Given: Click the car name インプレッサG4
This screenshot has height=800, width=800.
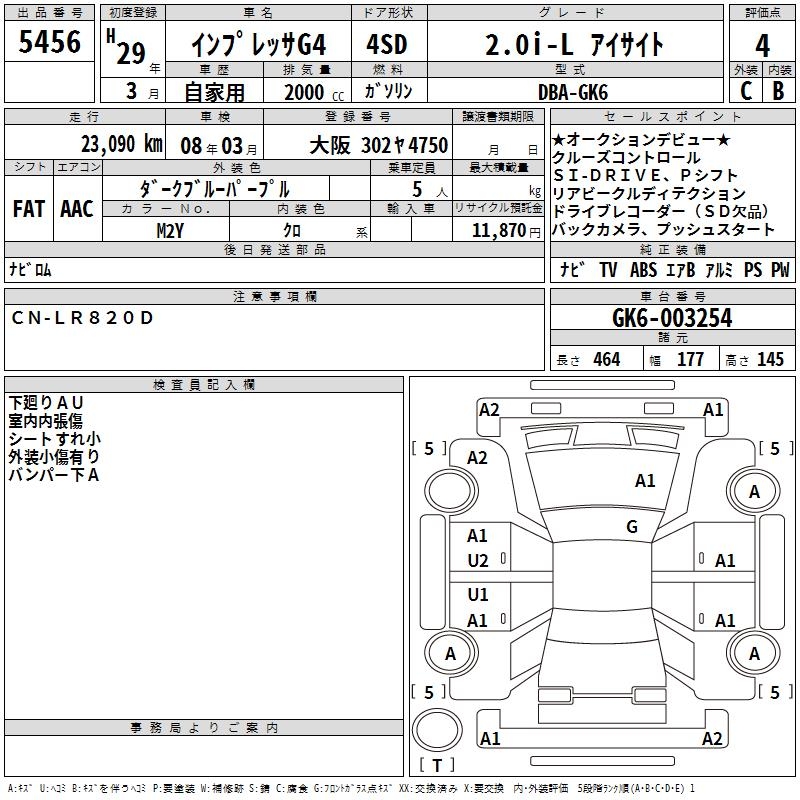Looking at the screenshot, I should coord(258,44).
